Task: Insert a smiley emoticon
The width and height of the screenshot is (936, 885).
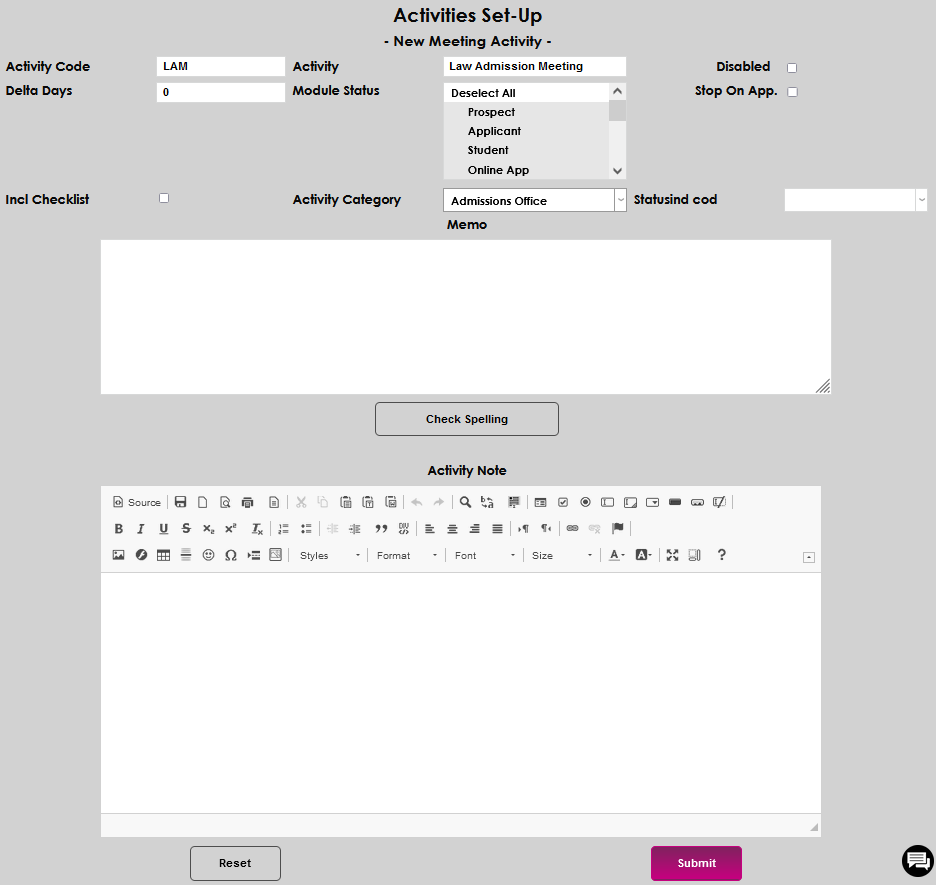Action: 208,555
